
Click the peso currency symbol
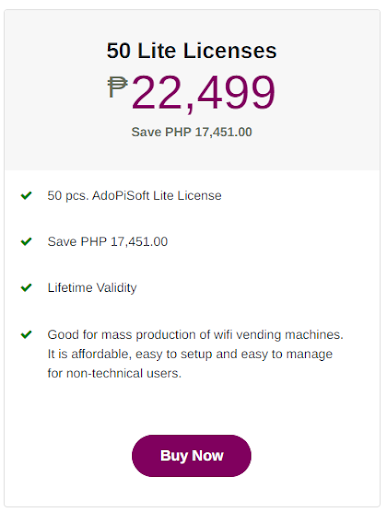click(x=117, y=87)
